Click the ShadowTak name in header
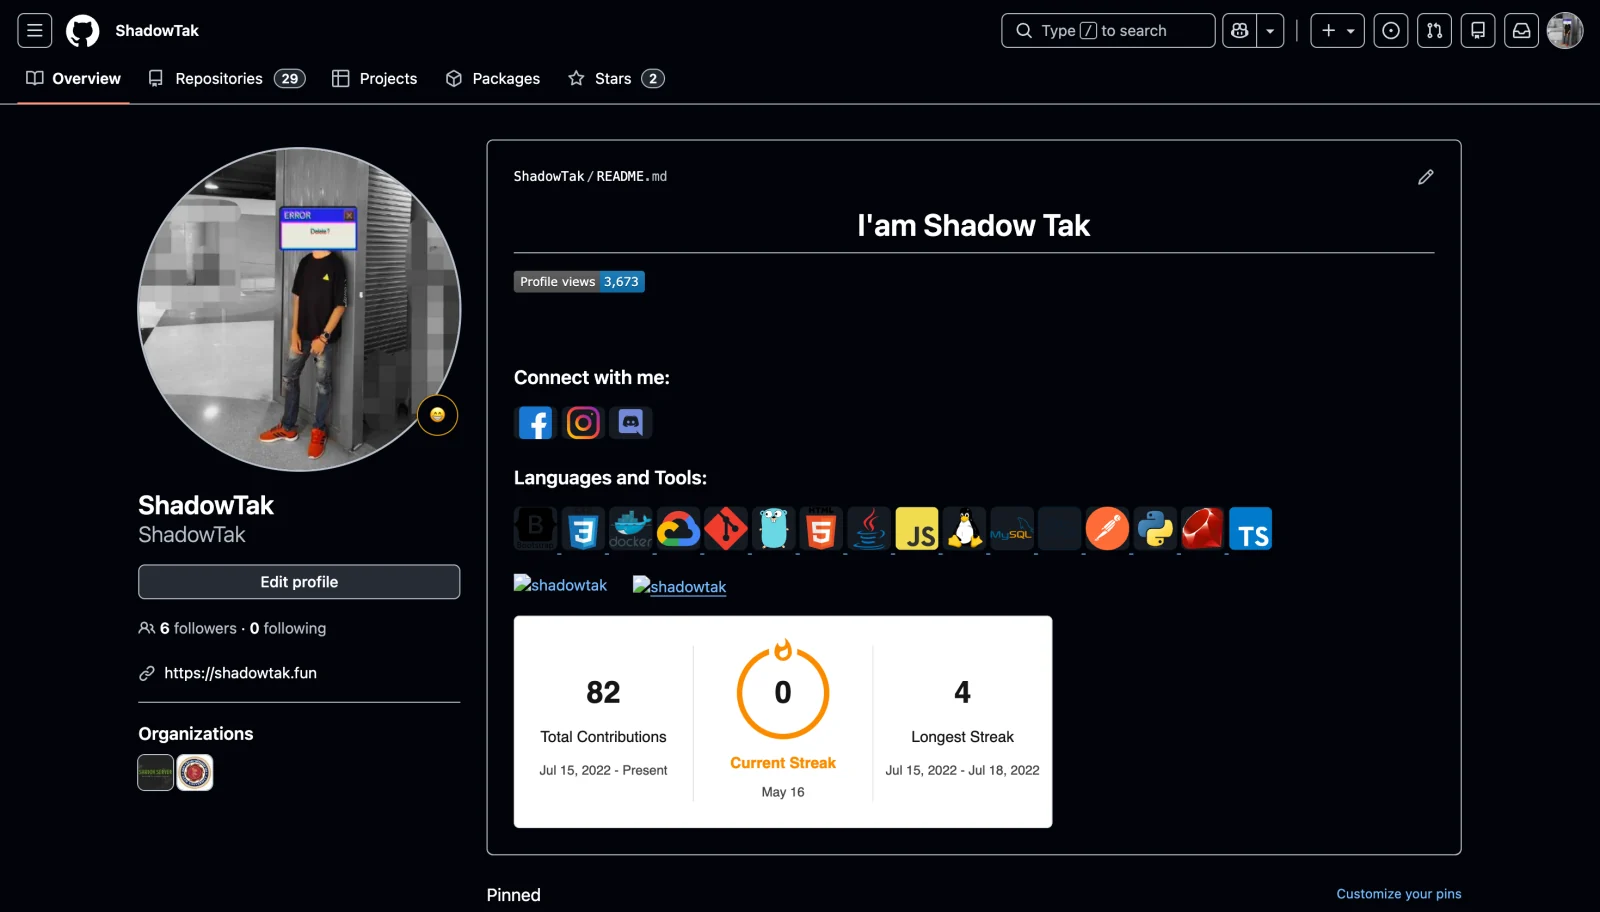The image size is (1600, 912). pyautogui.click(x=157, y=31)
